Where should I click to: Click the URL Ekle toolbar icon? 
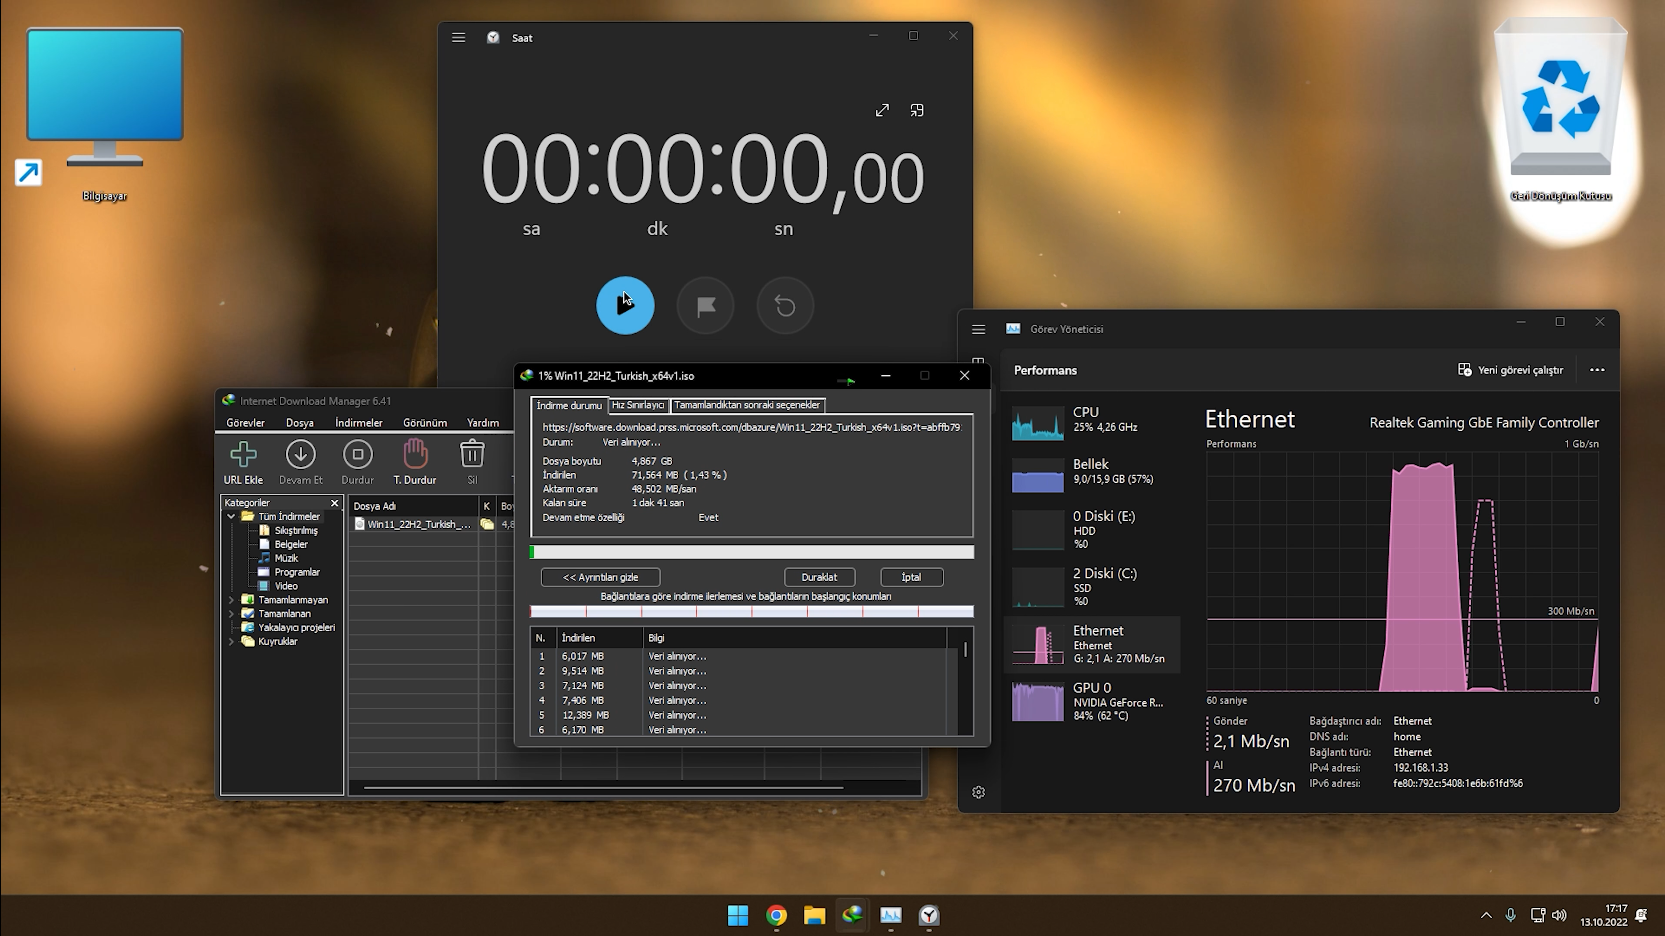coord(243,461)
